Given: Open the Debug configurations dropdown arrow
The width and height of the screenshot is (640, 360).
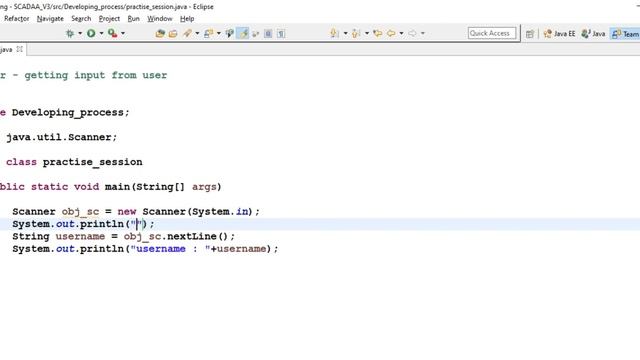Looking at the screenshot, I should click(x=80, y=33).
